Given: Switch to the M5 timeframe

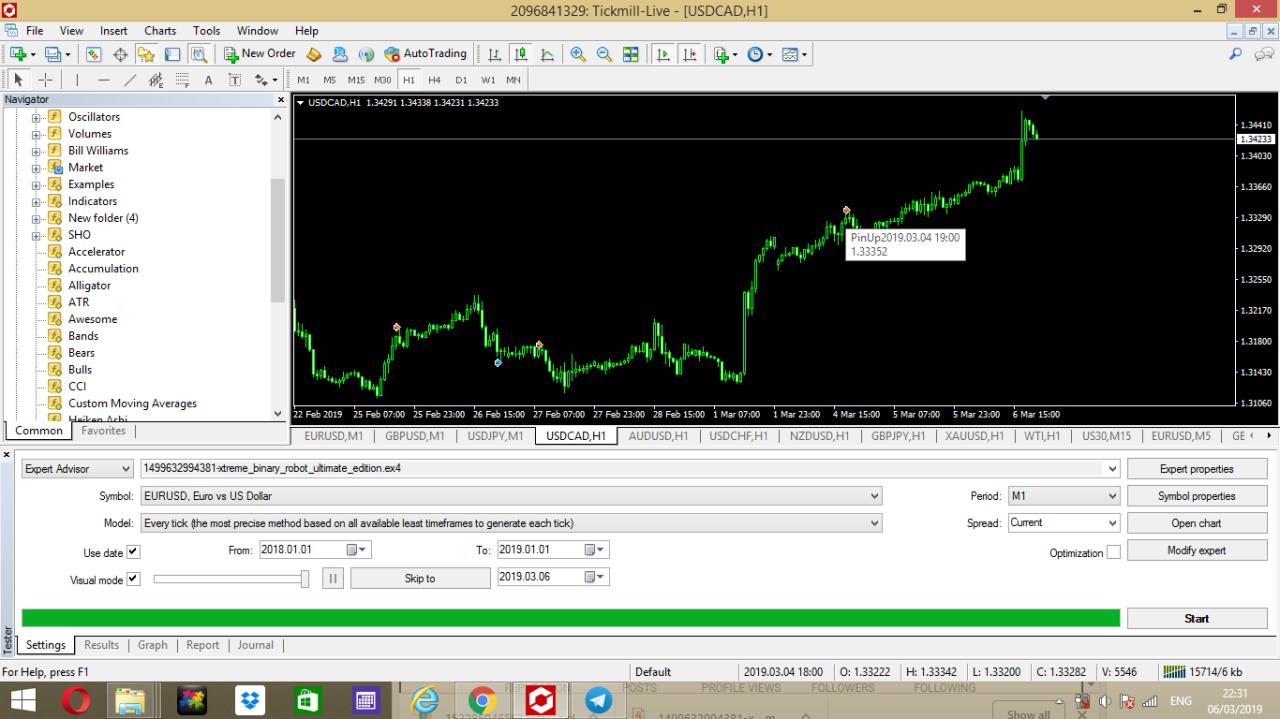Looking at the screenshot, I should [x=329, y=80].
